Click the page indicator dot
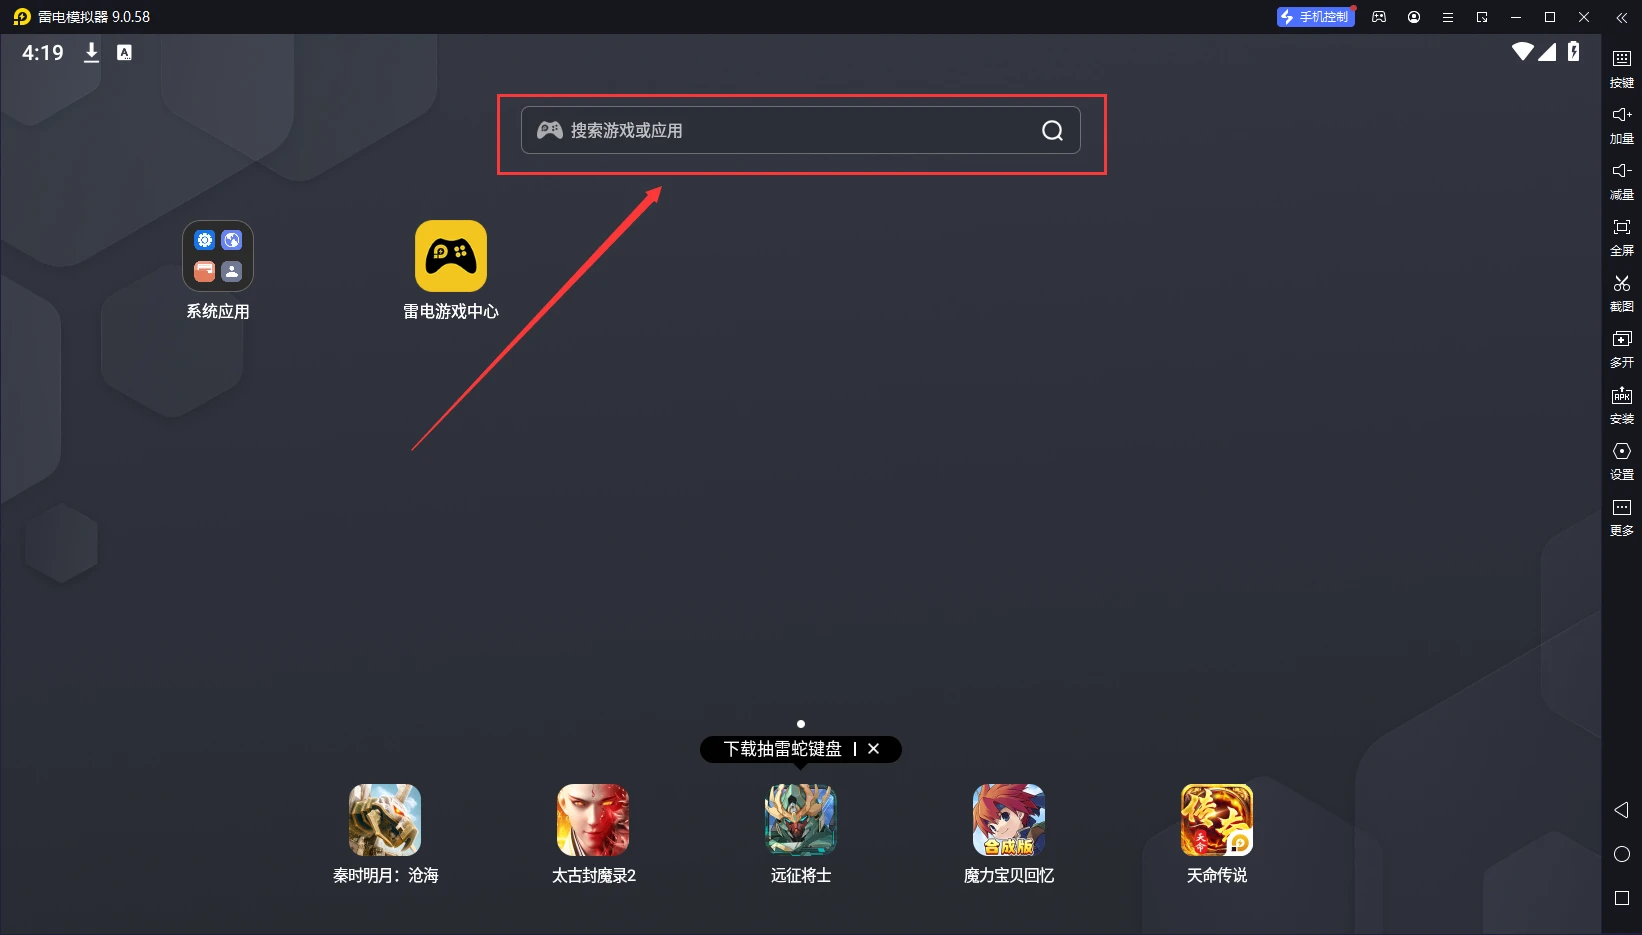Screen dimensions: 1642x935 tap(801, 724)
